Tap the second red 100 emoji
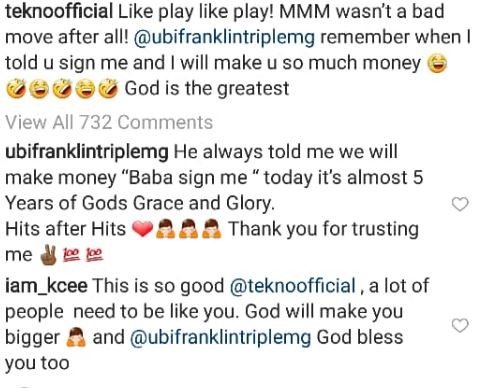 [95, 255]
